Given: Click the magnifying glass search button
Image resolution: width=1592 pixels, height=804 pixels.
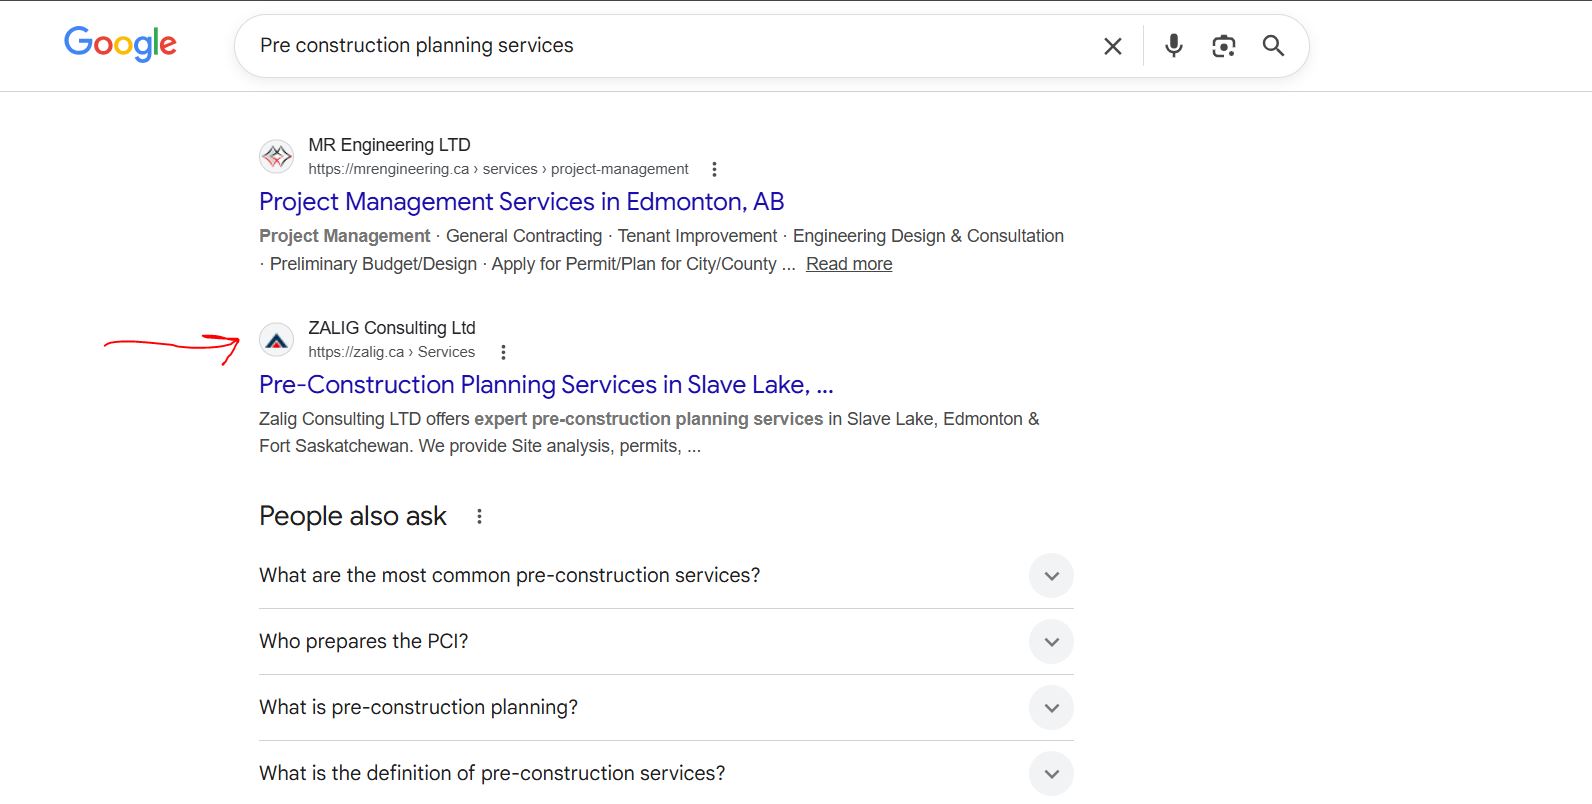Looking at the screenshot, I should coord(1273,46).
